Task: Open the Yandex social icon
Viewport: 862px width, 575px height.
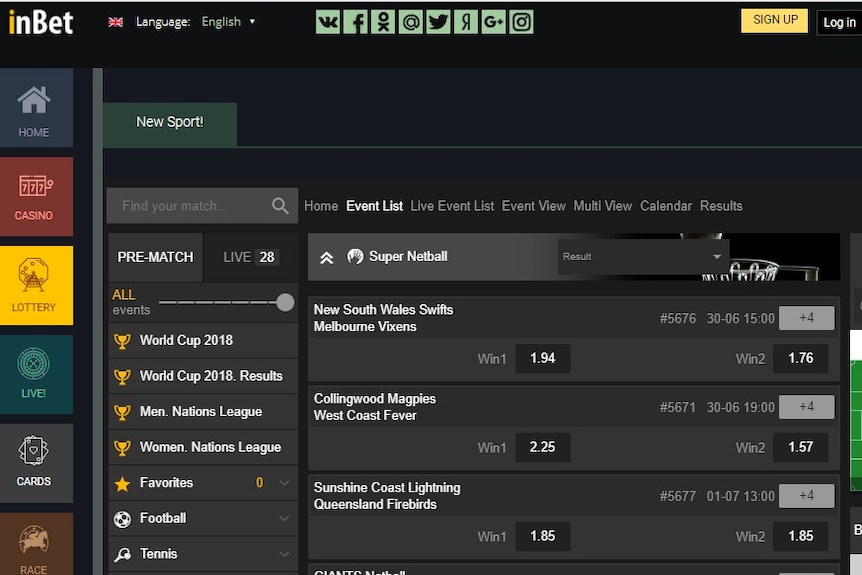Action: coord(466,22)
